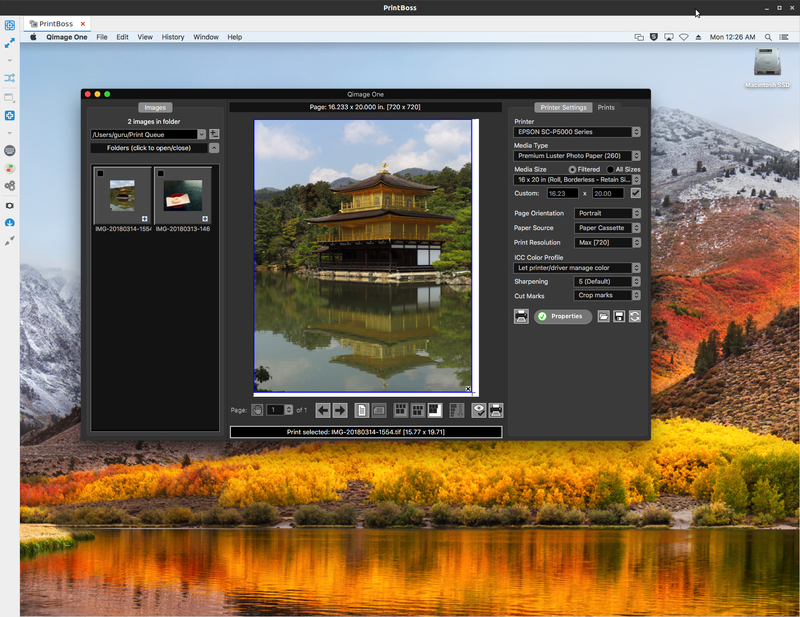This screenshot has height=617, width=800.
Task: Open the Paper Source dropdown
Action: [x=607, y=228]
